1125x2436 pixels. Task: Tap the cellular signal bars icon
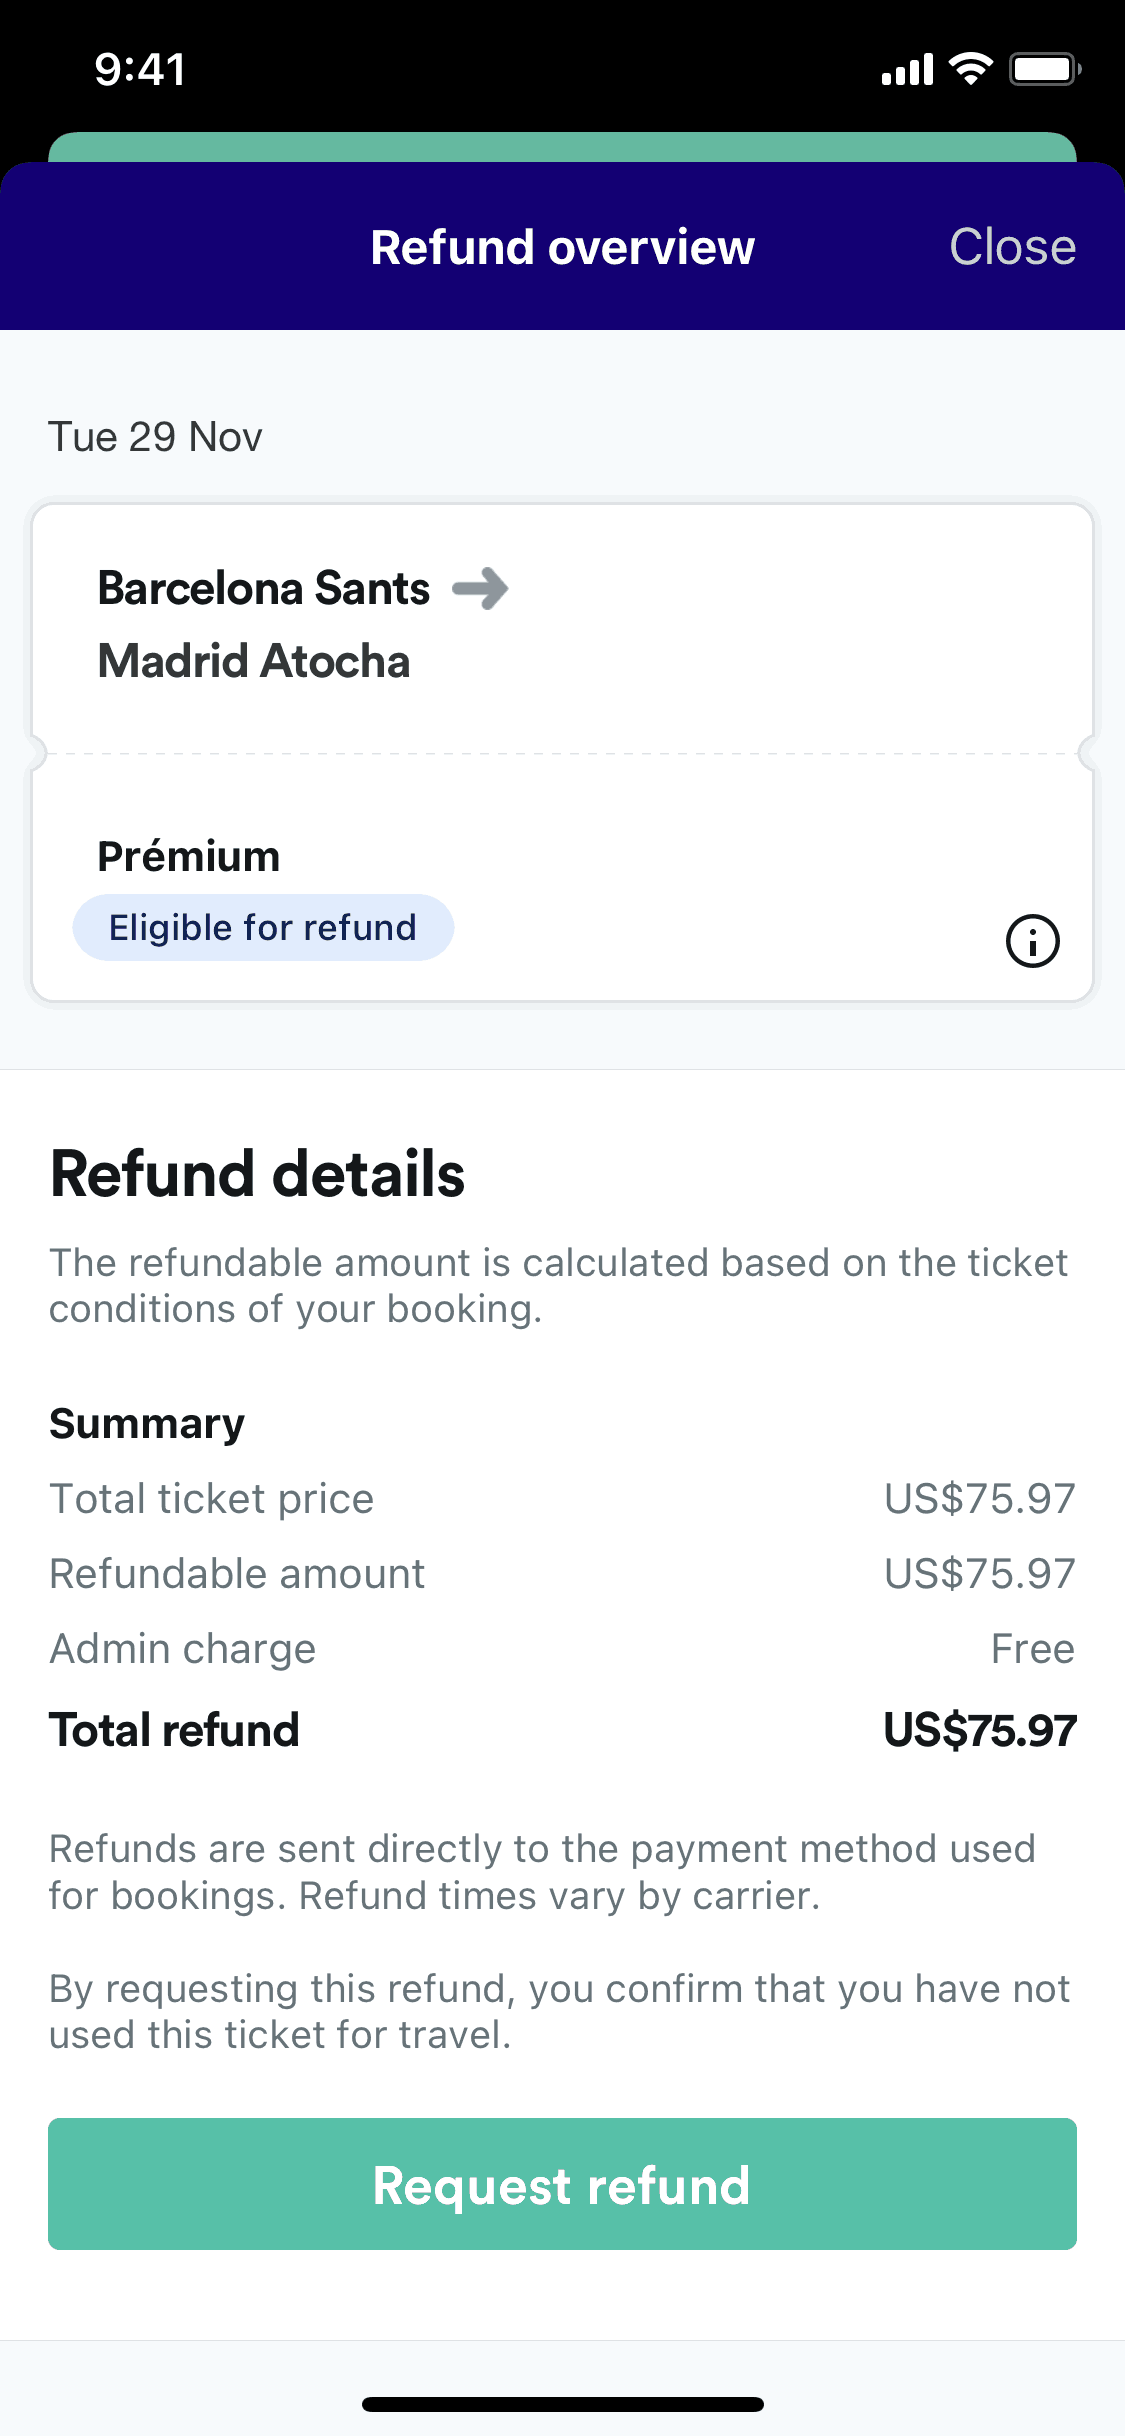907,70
